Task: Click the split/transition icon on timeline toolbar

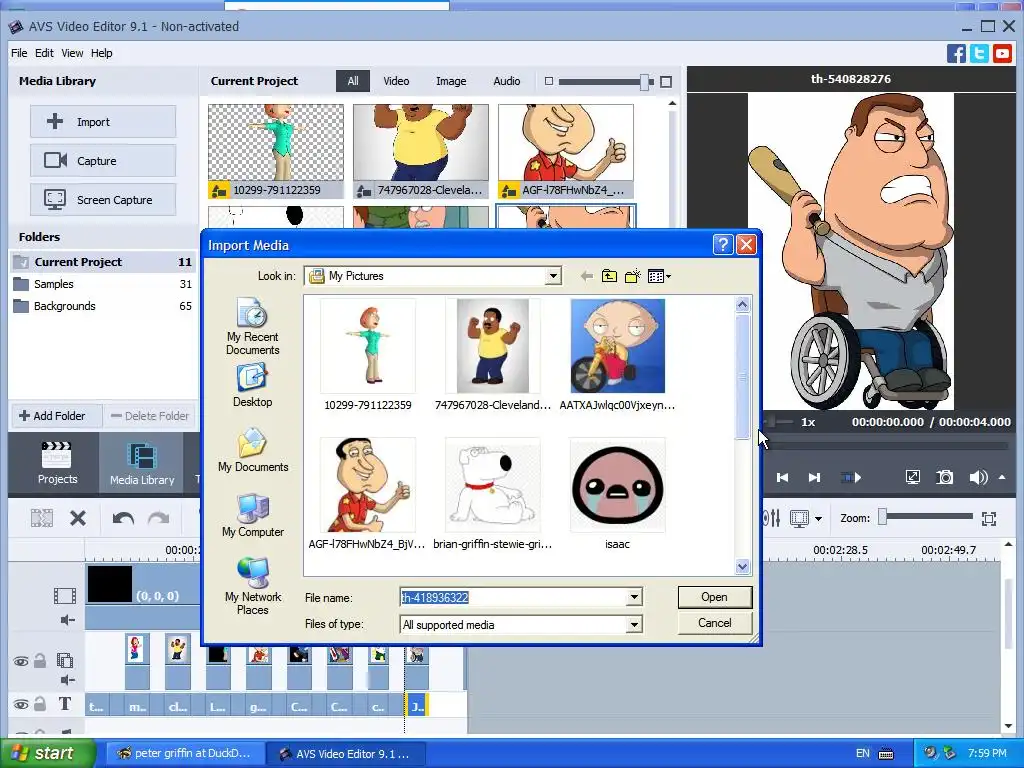Action: pyautogui.click(x=42, y=519)
